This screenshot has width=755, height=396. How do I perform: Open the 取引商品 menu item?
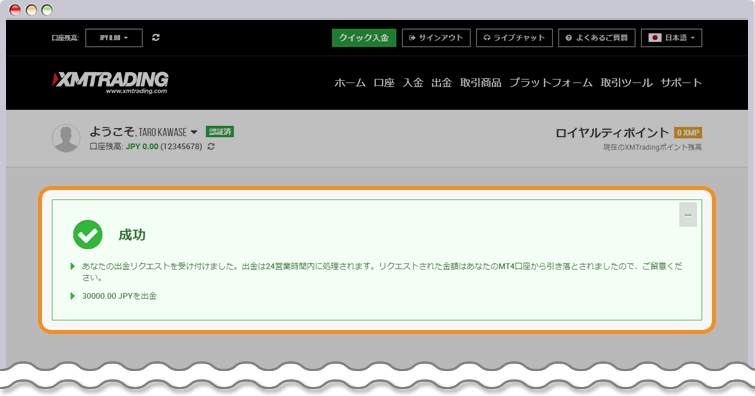pyautogui.click(x=481, y=83)
